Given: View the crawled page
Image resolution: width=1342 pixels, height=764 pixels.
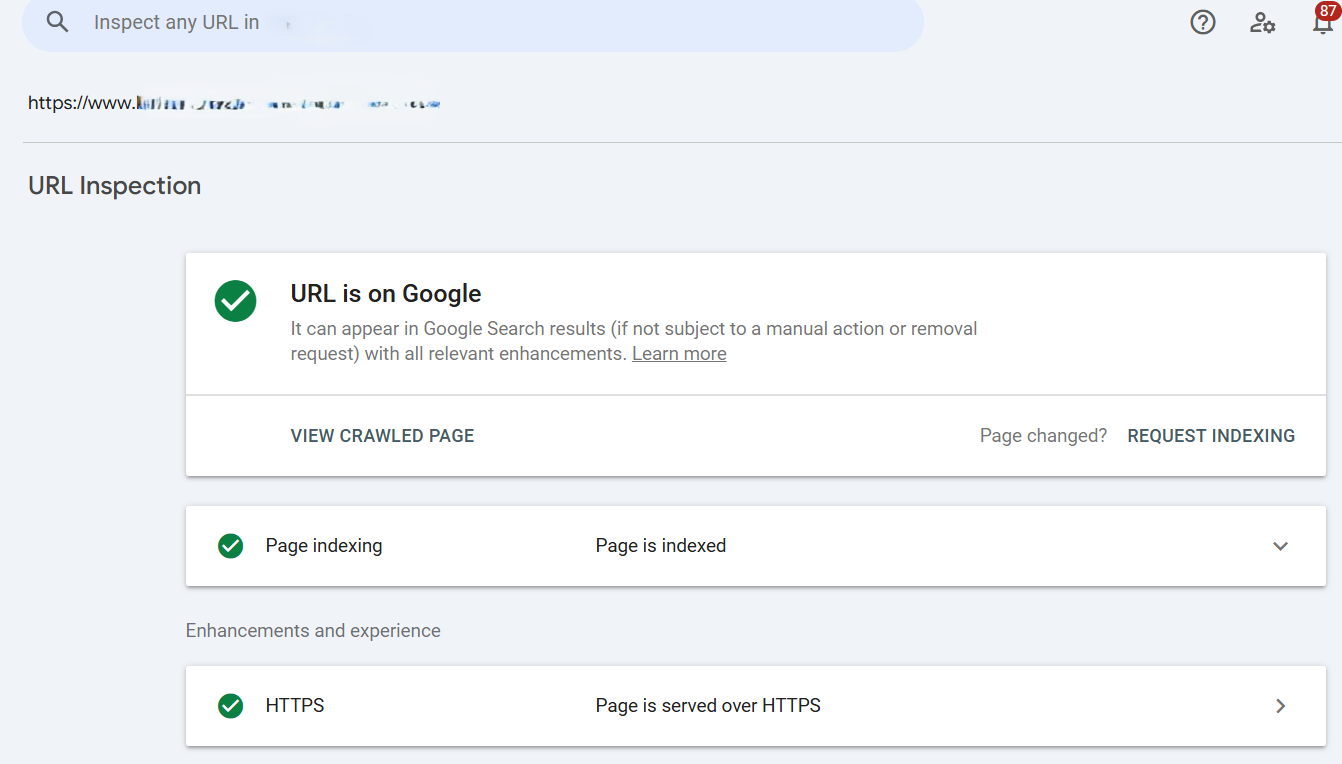Looking at the screenshot, I should [x=382, y=435].
